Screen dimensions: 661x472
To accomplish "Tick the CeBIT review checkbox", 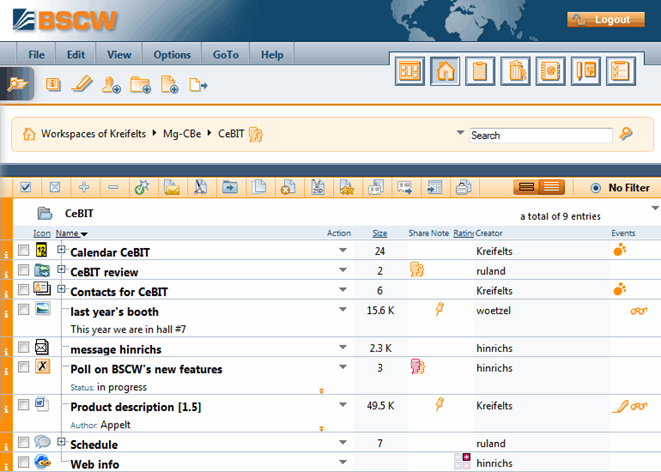I will coord(24,270).
